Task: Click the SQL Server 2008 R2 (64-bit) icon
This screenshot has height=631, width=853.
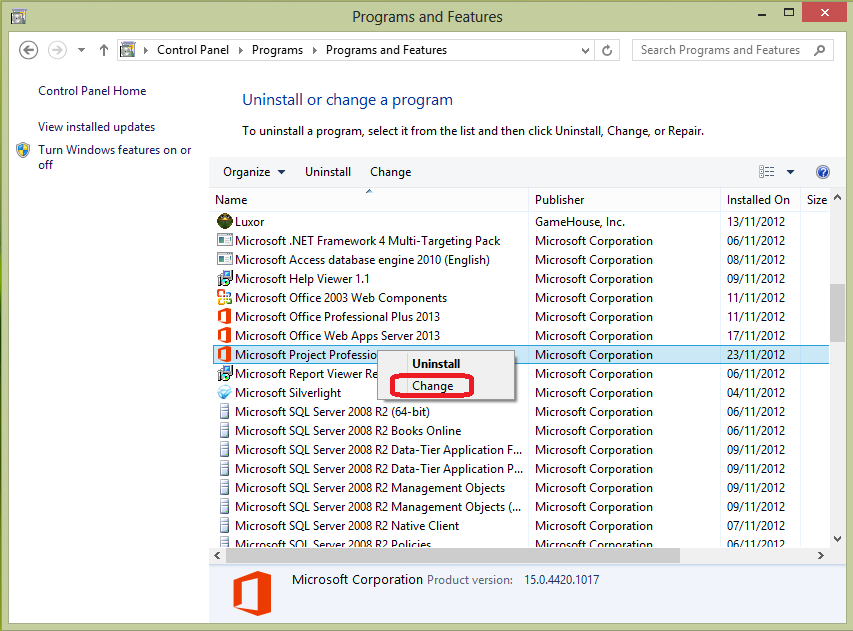Action: click(224, 412)
